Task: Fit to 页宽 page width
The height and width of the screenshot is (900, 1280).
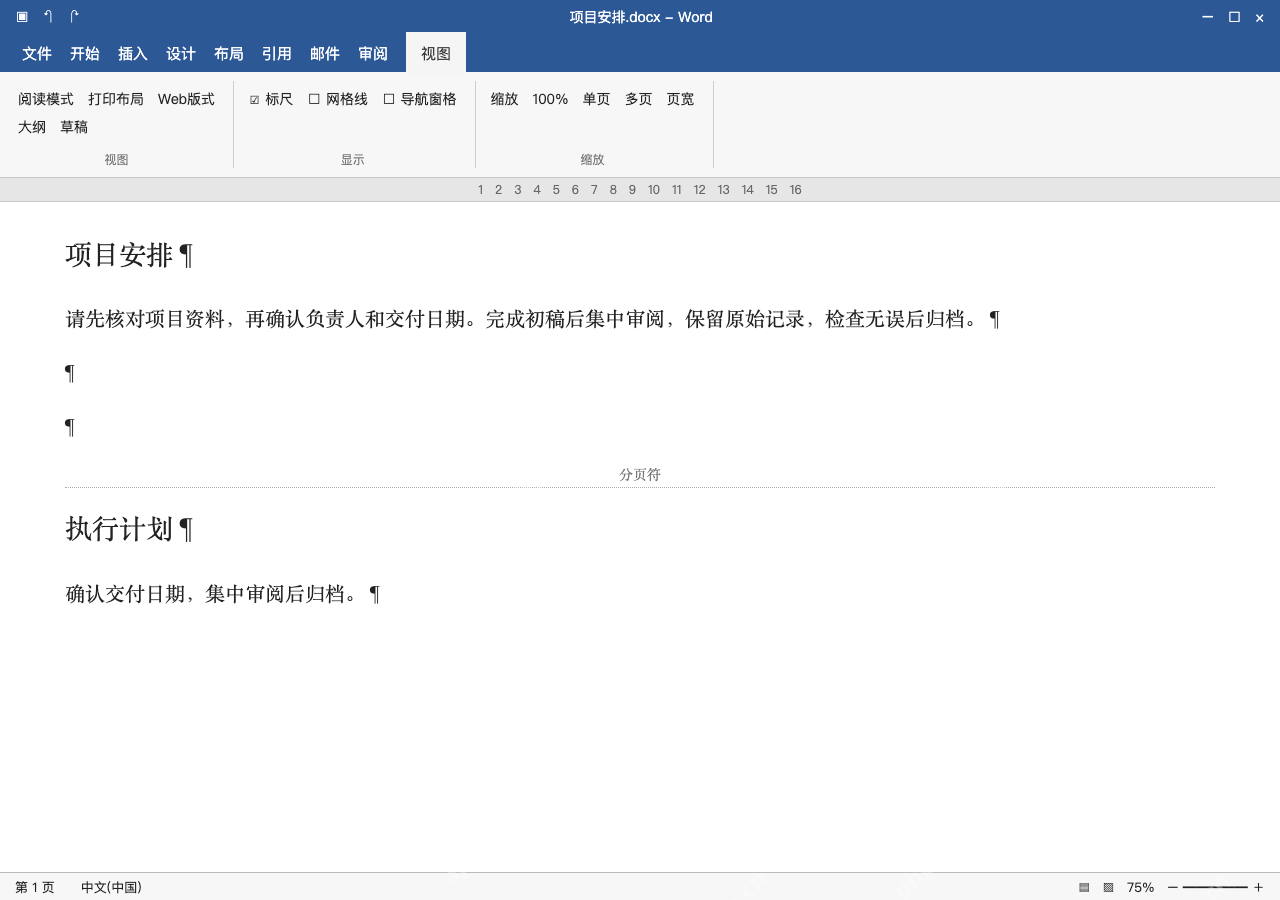Action: [681, 99]
